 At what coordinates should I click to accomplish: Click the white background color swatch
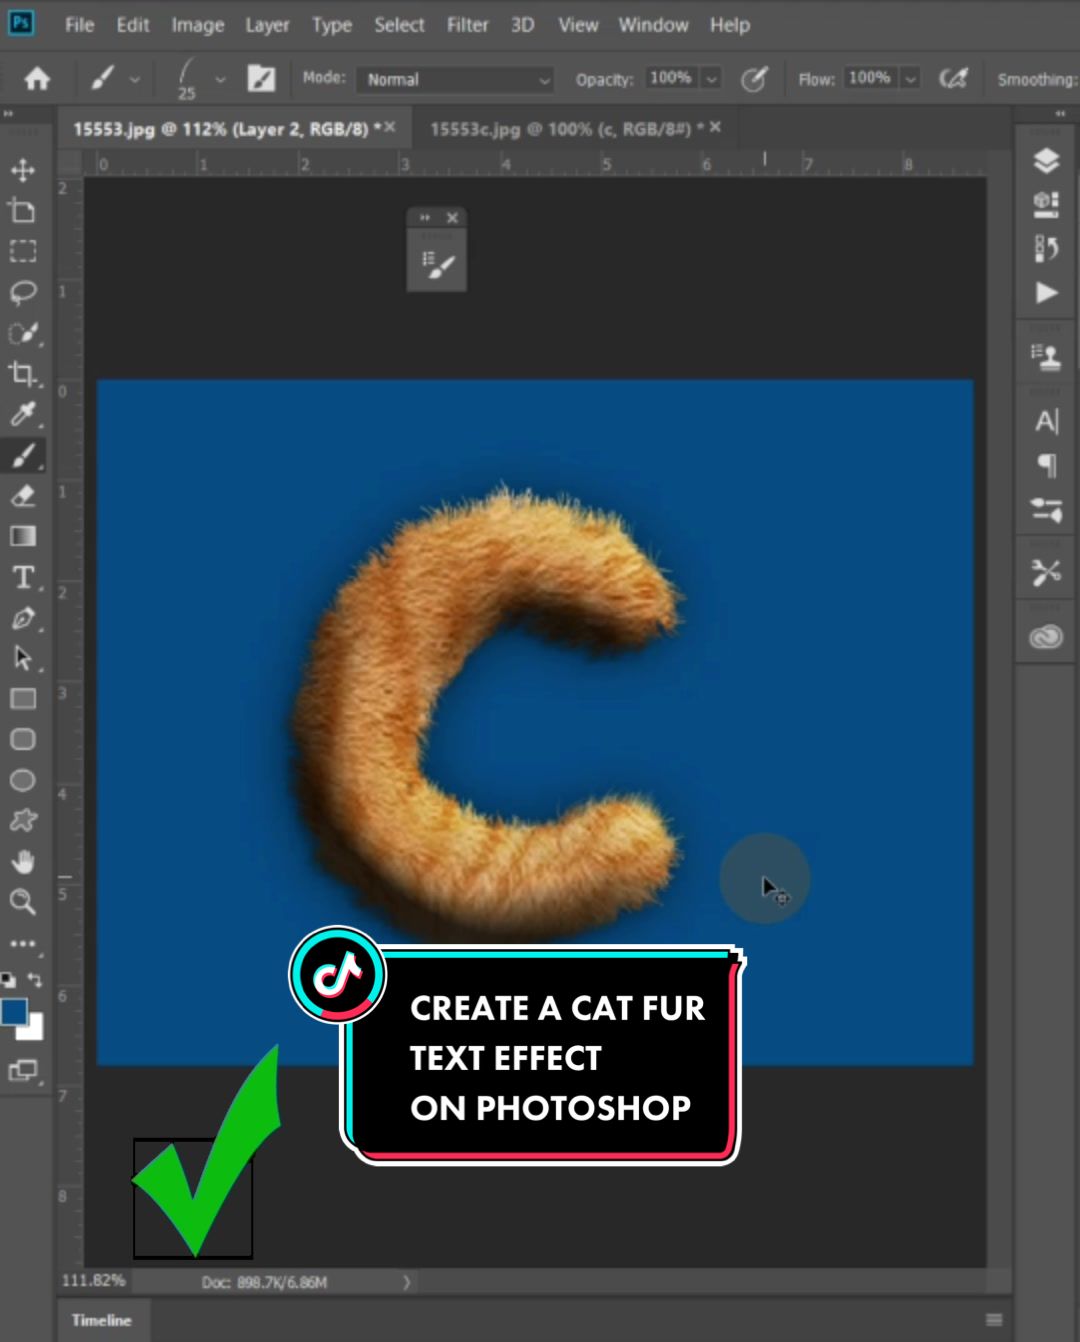(36, 1030)
